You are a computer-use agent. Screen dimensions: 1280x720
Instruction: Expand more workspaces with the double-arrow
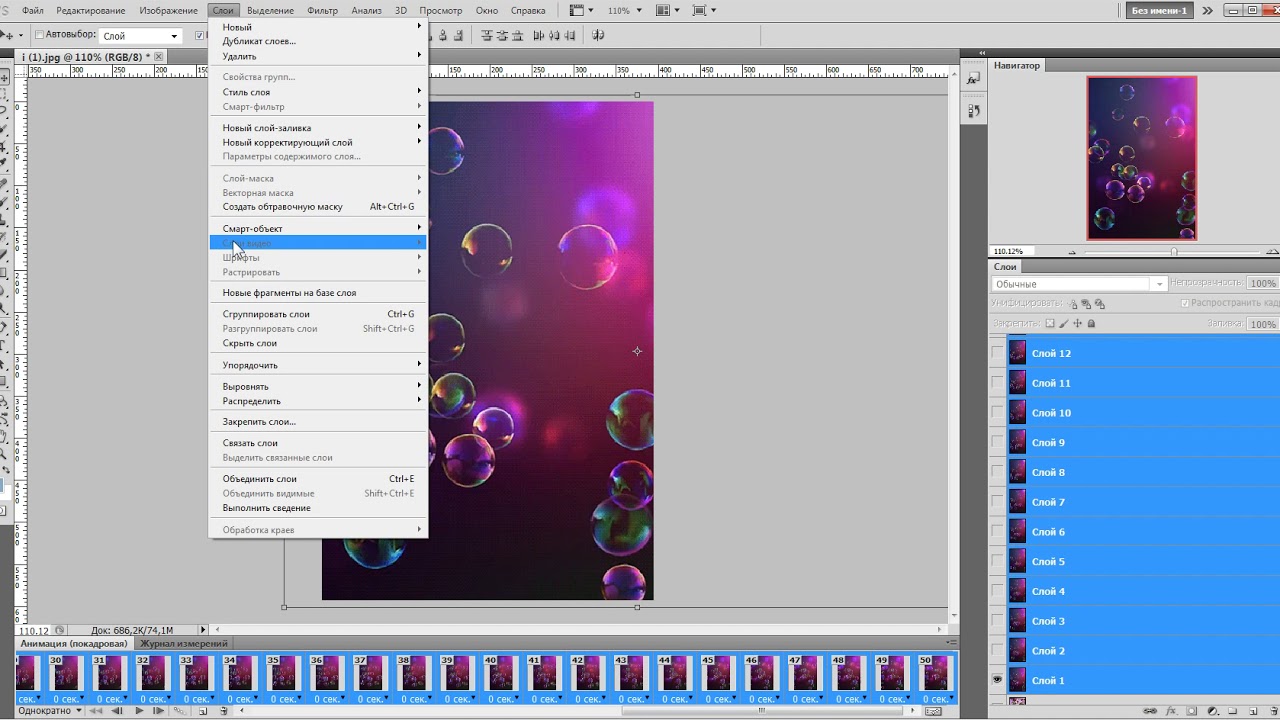point(1207,11)
